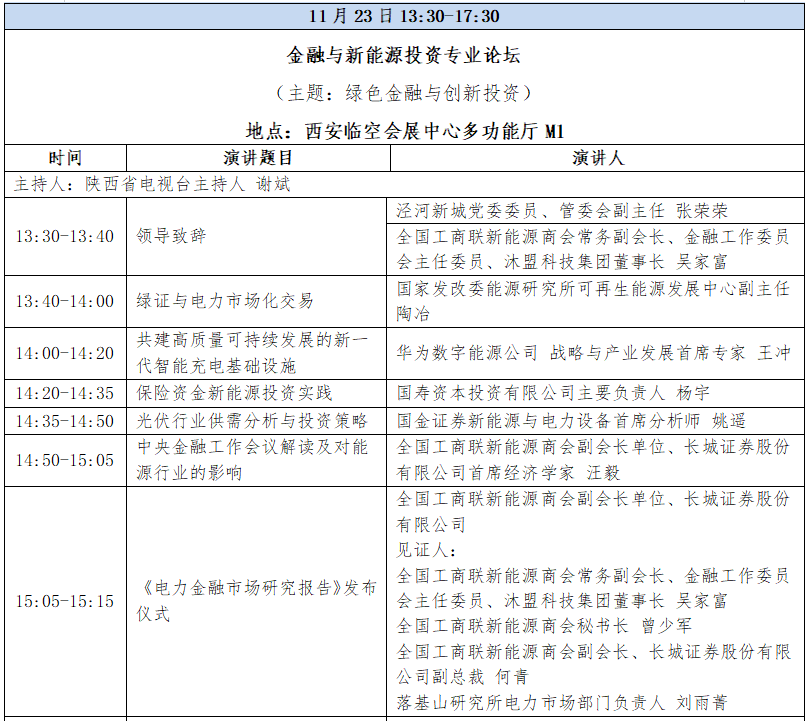
Task: Click the topic '光伏行业供需分析与投资策略'
Action: click(256, 421)
